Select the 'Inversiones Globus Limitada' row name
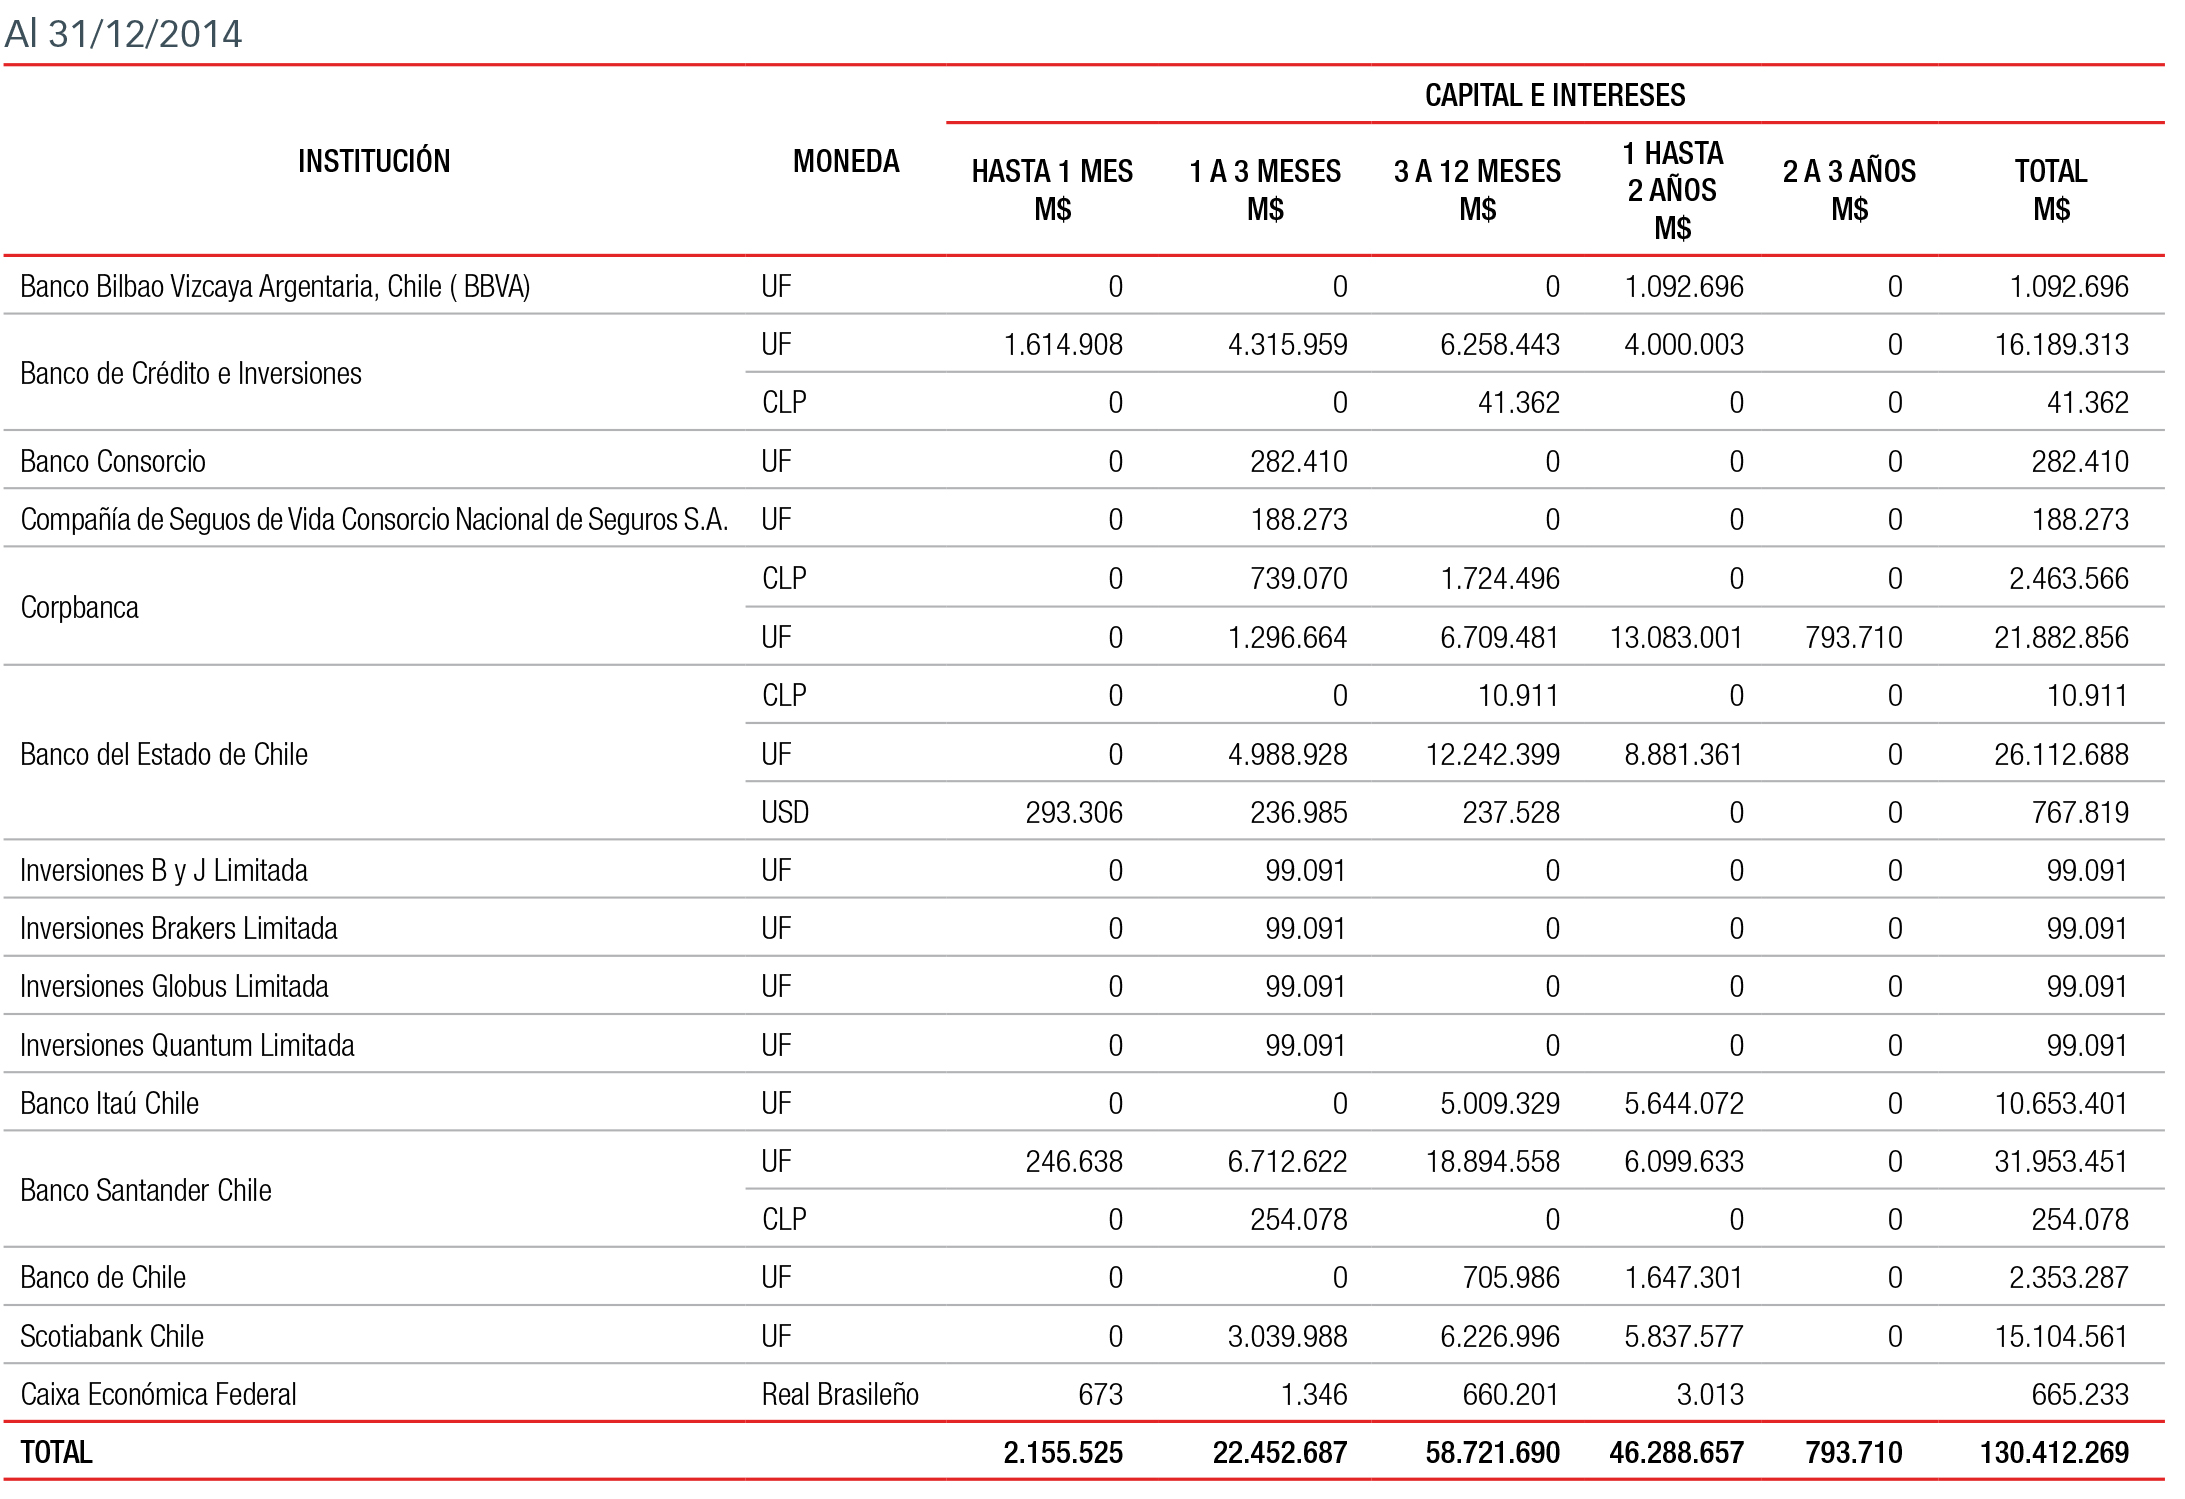The image size is (2185, 1499). click(174, 987)
